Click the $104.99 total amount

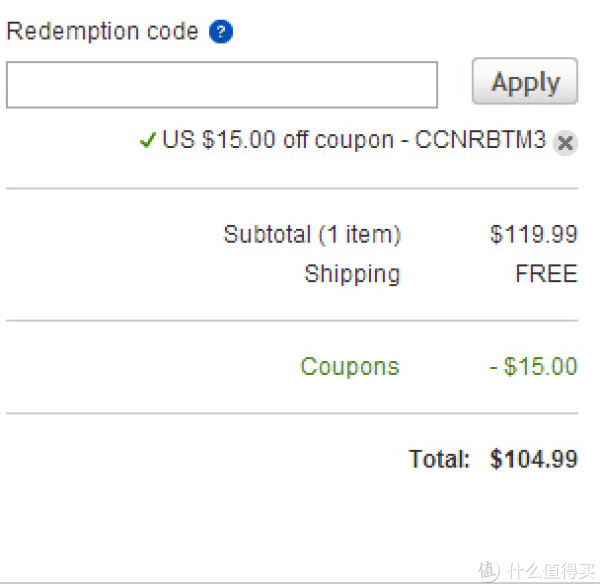click(533, 459)
